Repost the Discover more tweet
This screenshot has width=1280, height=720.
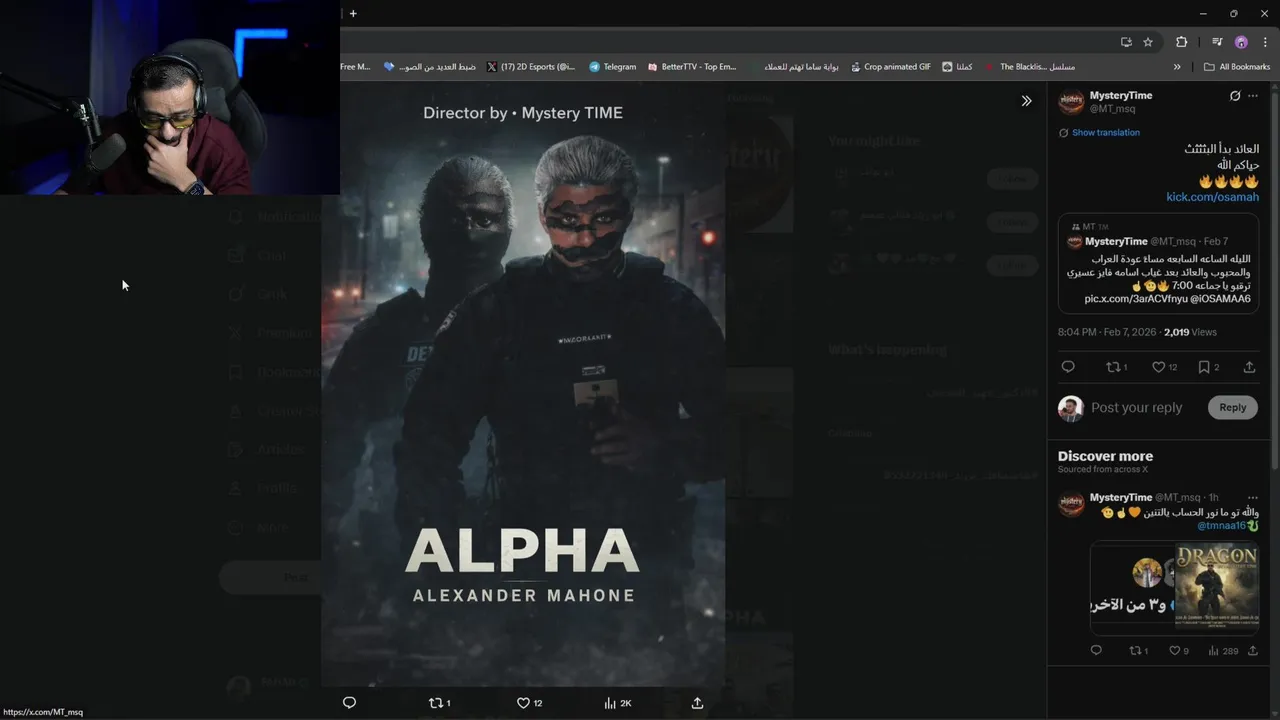click(1139, 651)
